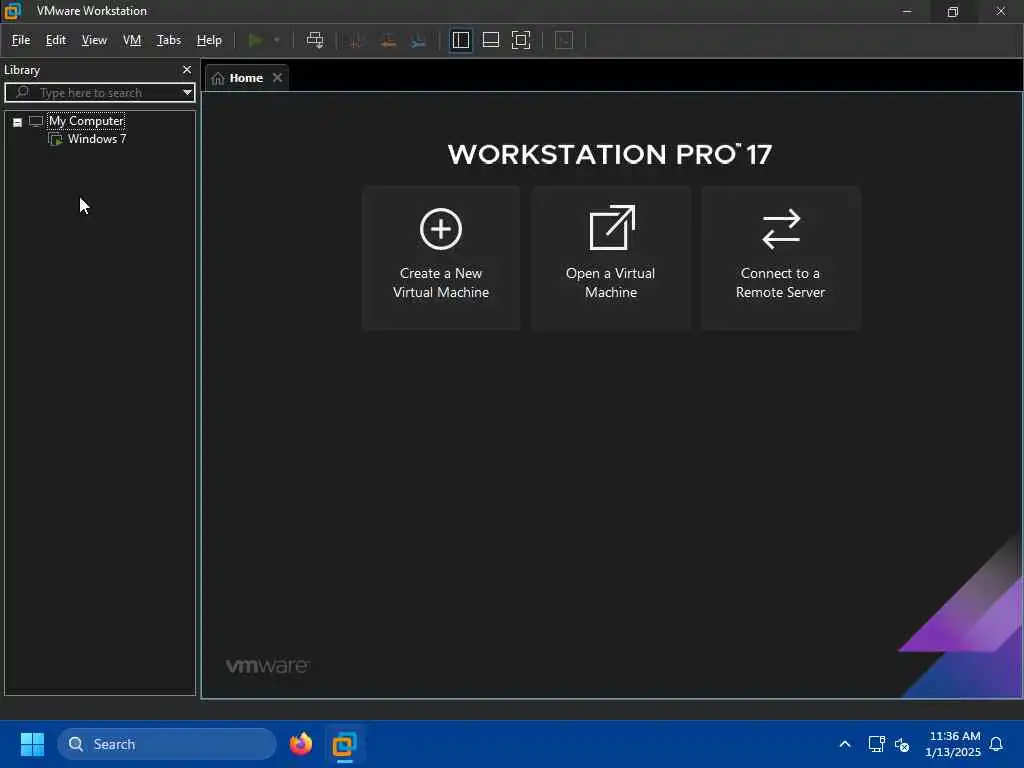Open the power options dropdown arrow
This screenshot has height=768, width=1024.
tap(277, 40)
